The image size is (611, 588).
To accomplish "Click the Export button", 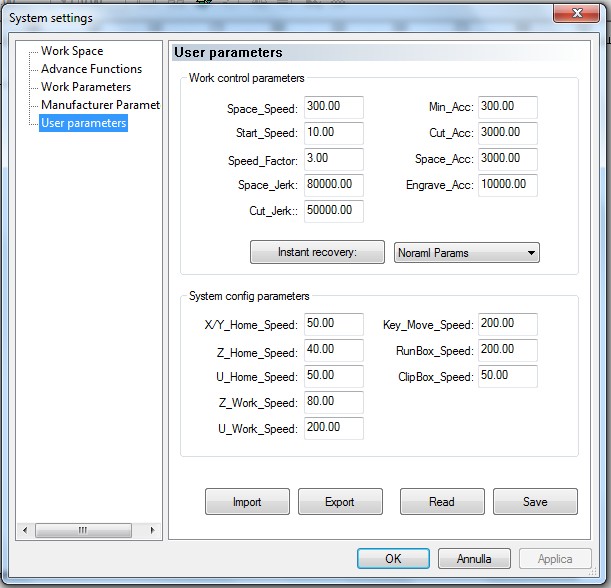I will pyautogui.click(x=340, y=502).
